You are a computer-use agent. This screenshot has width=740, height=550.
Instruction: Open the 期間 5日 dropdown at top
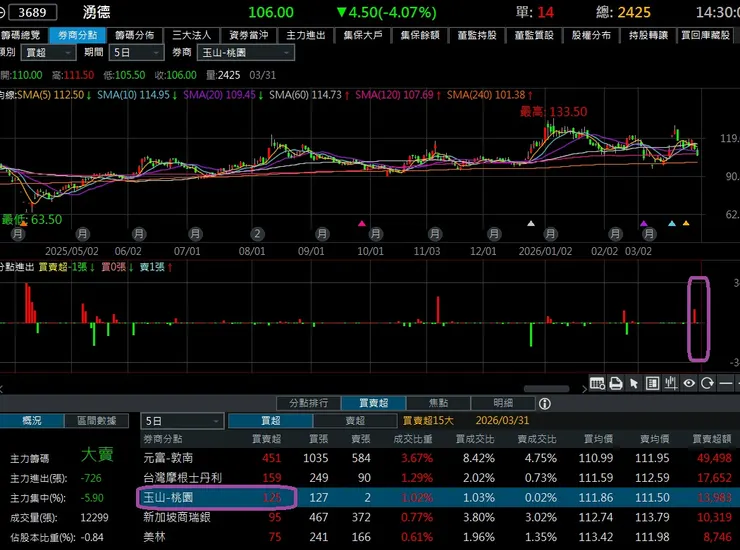[x=136, y=53]
